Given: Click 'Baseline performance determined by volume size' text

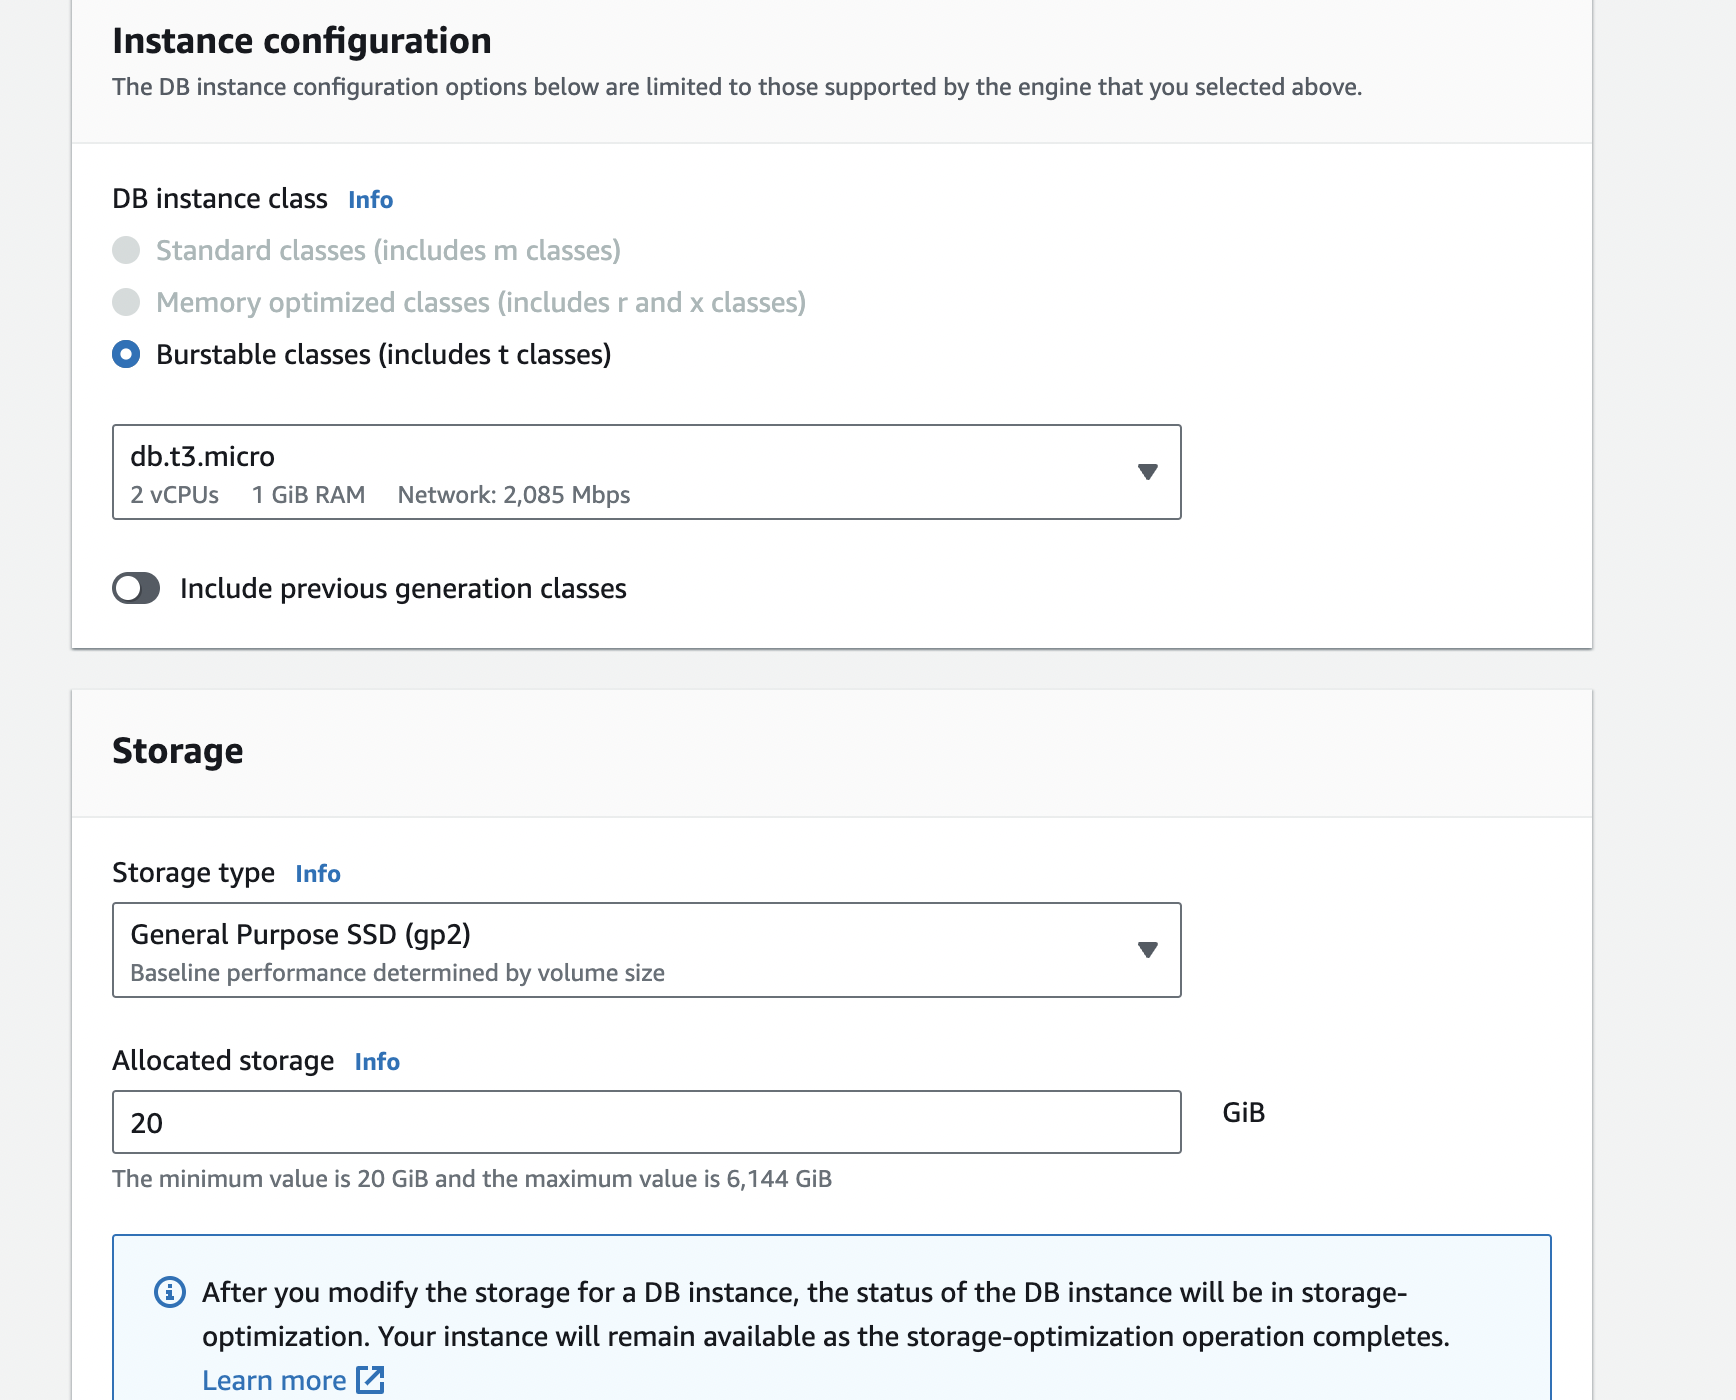Looking at the screenshot, I should (398, 973).
